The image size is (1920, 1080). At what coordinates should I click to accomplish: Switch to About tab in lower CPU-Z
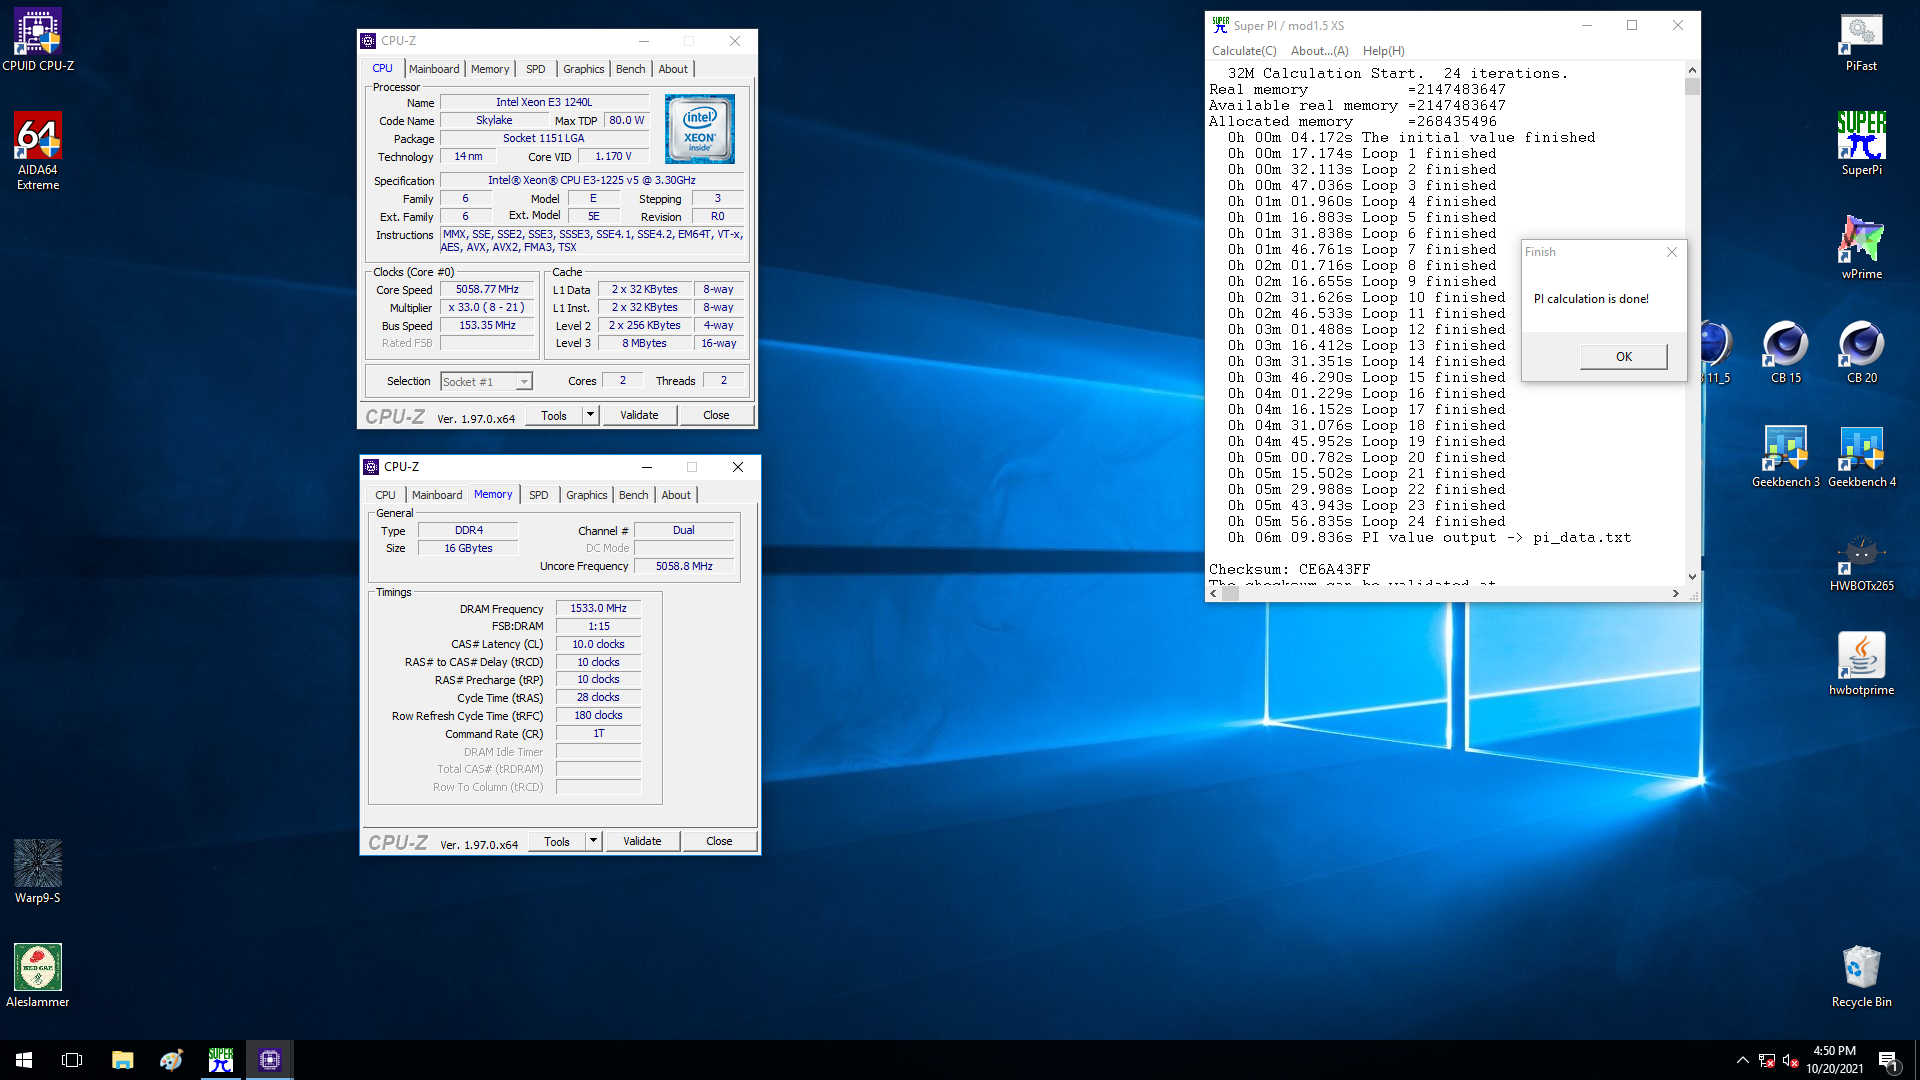pos(676,495)
